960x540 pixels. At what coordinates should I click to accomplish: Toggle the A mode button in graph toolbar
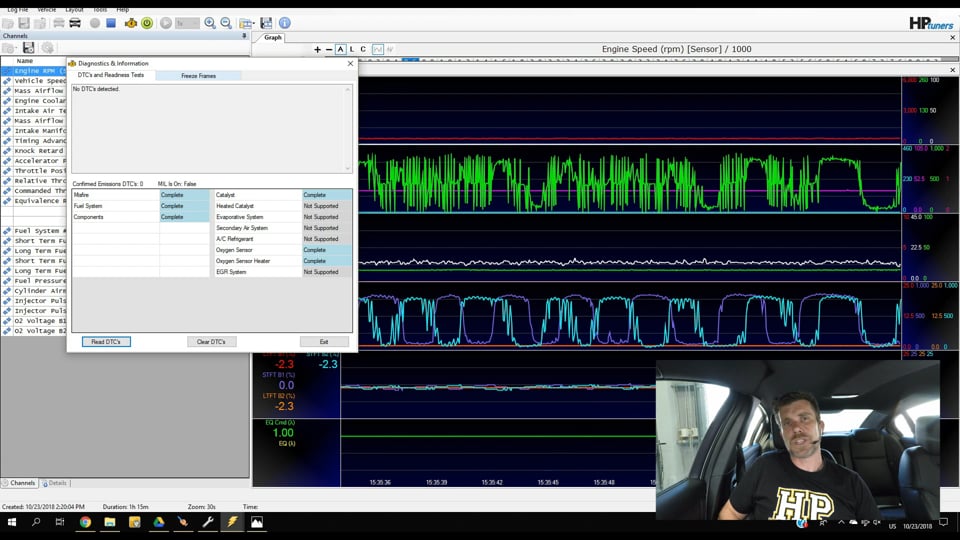click(x=341, y=49)
